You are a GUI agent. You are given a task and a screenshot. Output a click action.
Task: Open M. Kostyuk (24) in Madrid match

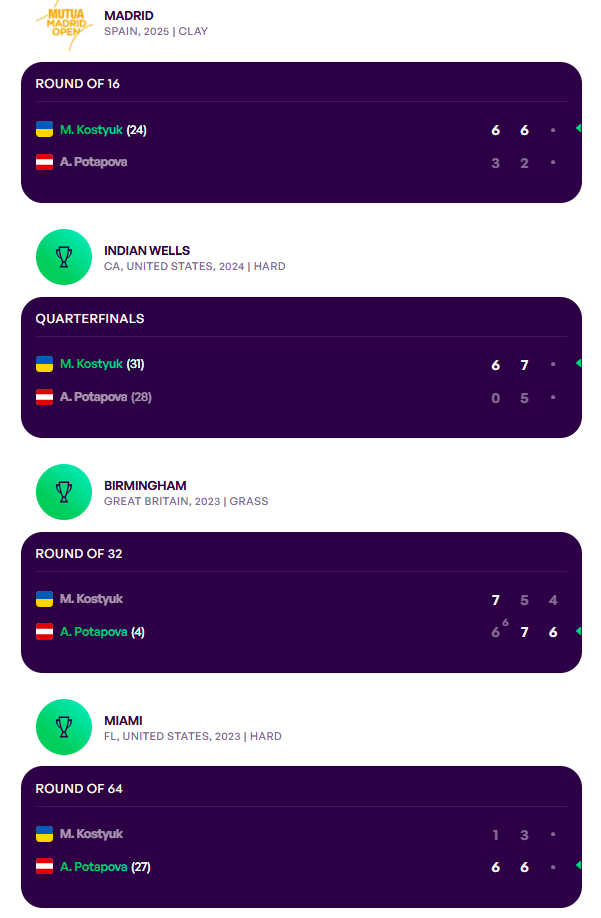point(103,130)
